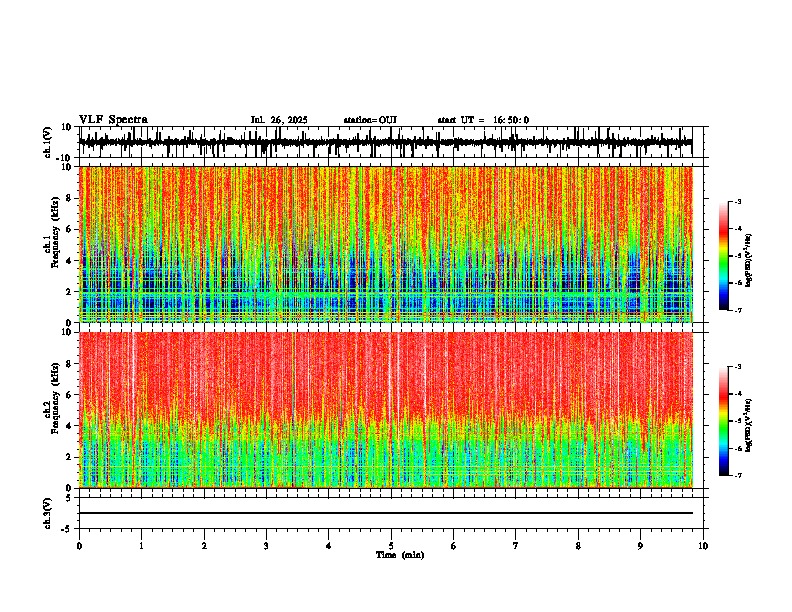Image resolution: width=792 pixels, height=612 pixels.
Task: Click the "Time (min)" axis label
Action: (400, 555)
